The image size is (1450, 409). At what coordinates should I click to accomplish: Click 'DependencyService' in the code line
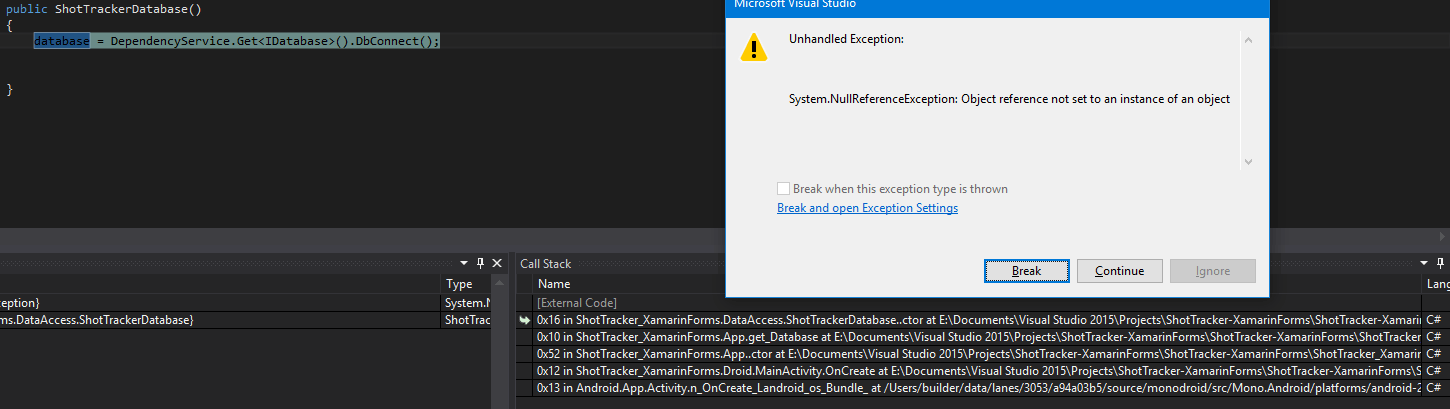tap(170, 41)
